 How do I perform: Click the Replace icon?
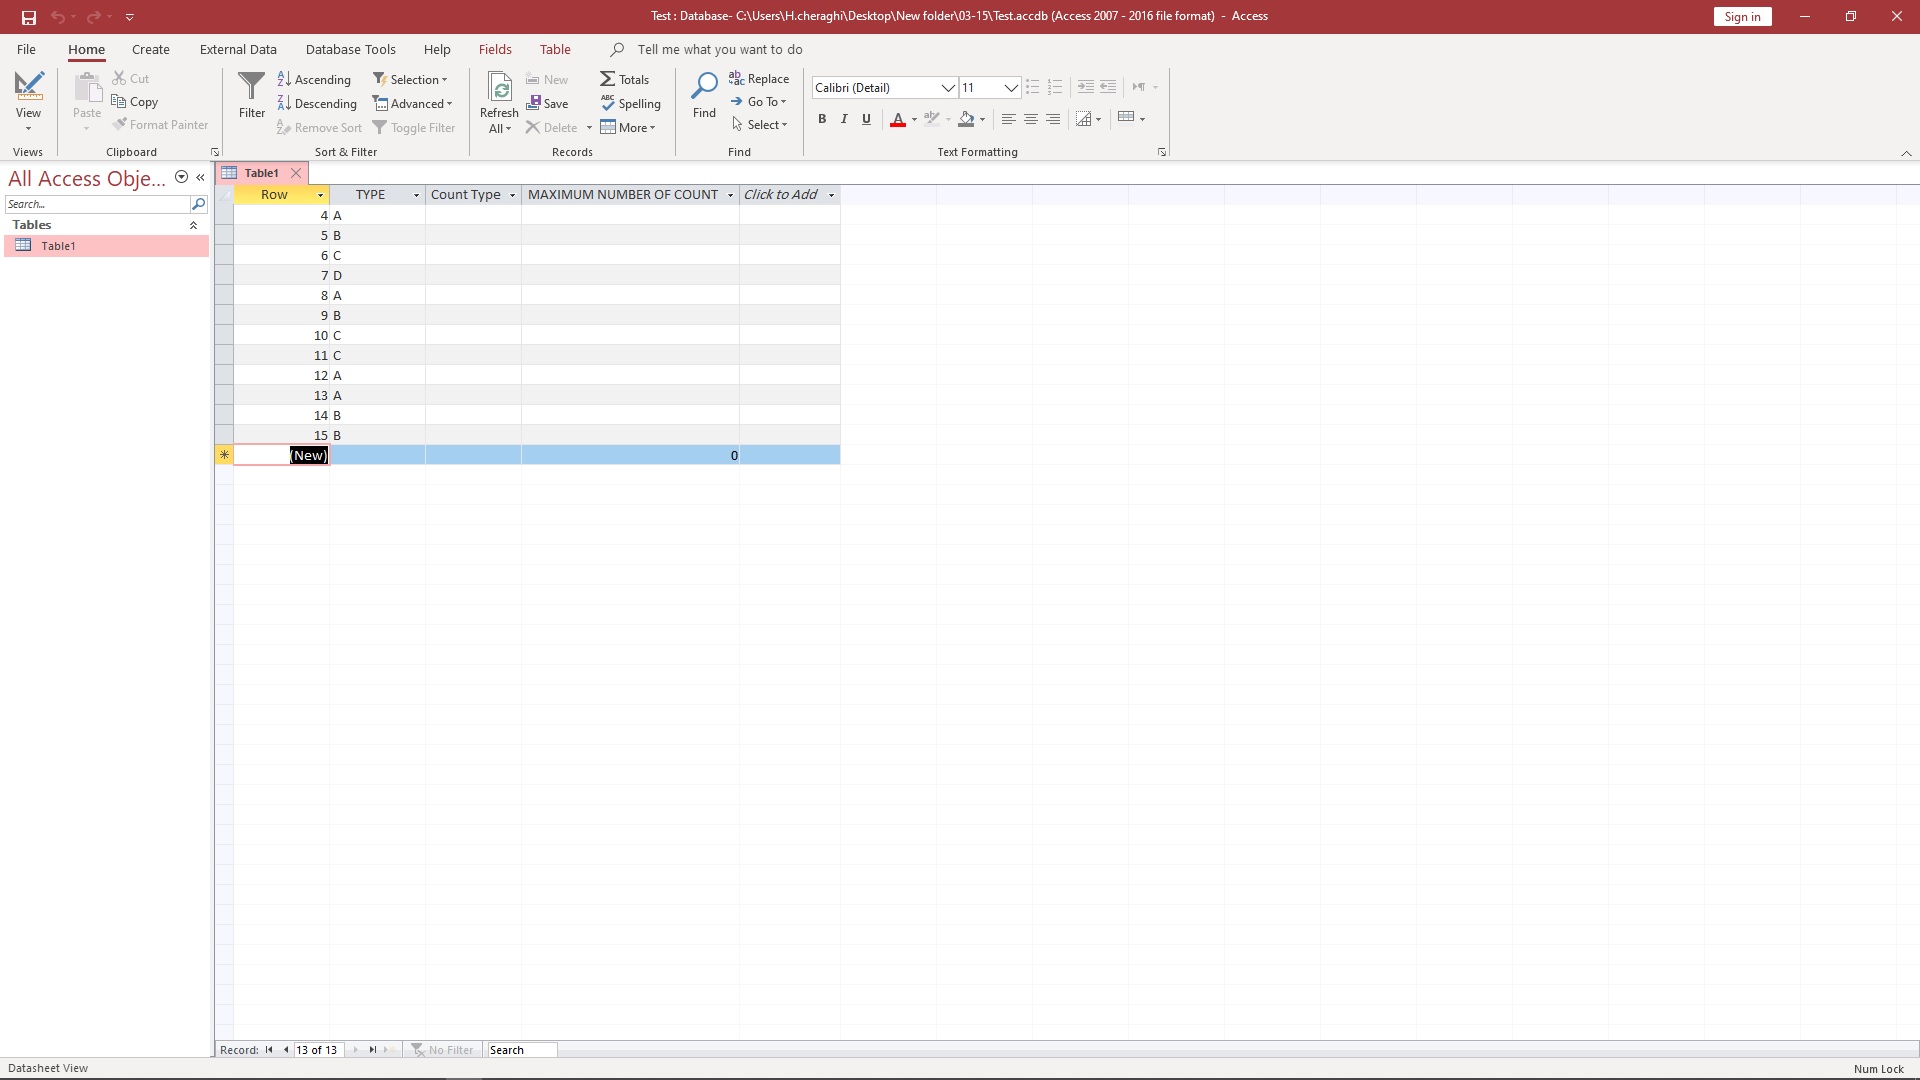tap(737, 78)
